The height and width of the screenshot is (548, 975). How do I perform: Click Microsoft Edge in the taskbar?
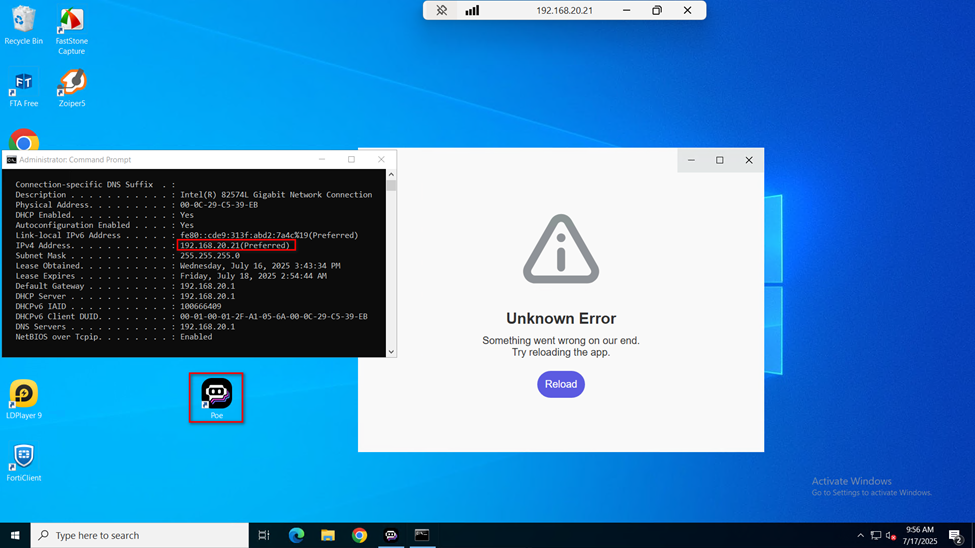(x=296, y=535)
